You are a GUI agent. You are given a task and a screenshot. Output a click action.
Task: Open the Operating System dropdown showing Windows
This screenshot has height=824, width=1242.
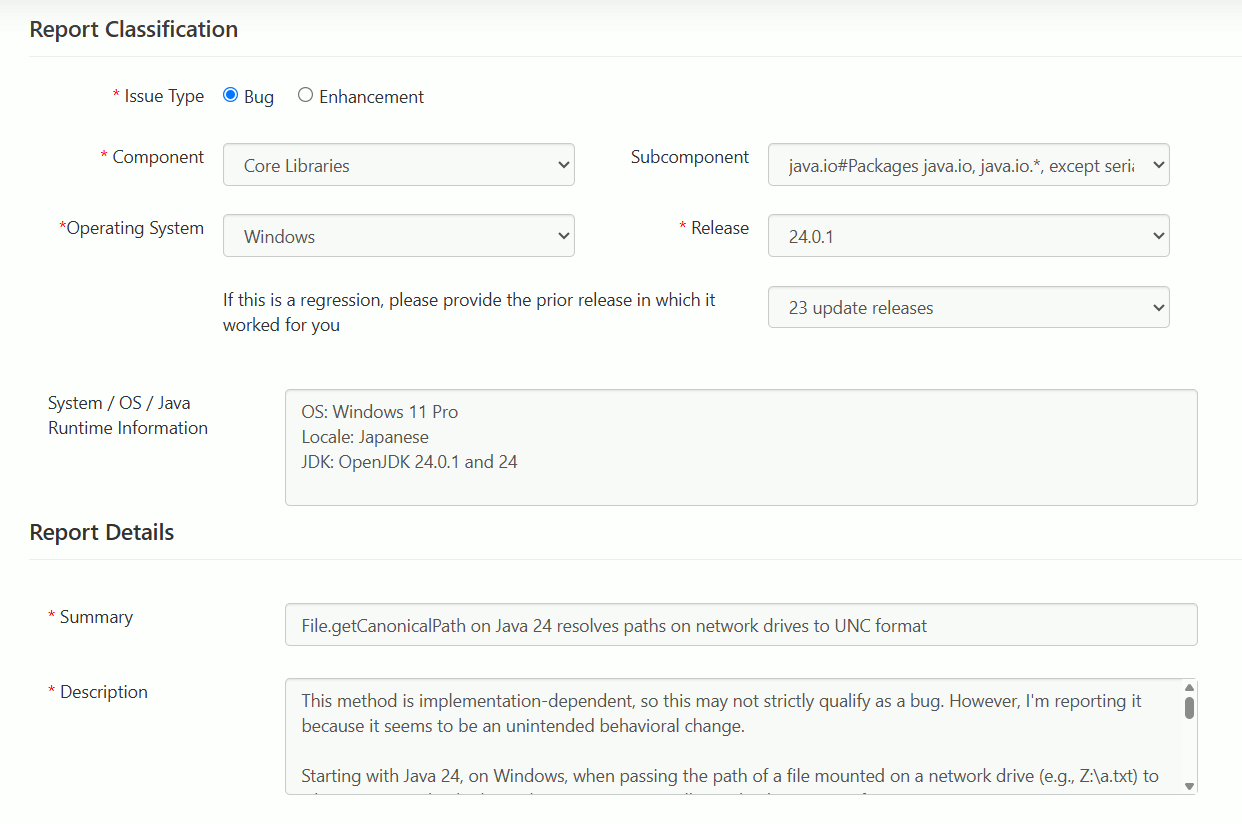(x=398, y=236)
